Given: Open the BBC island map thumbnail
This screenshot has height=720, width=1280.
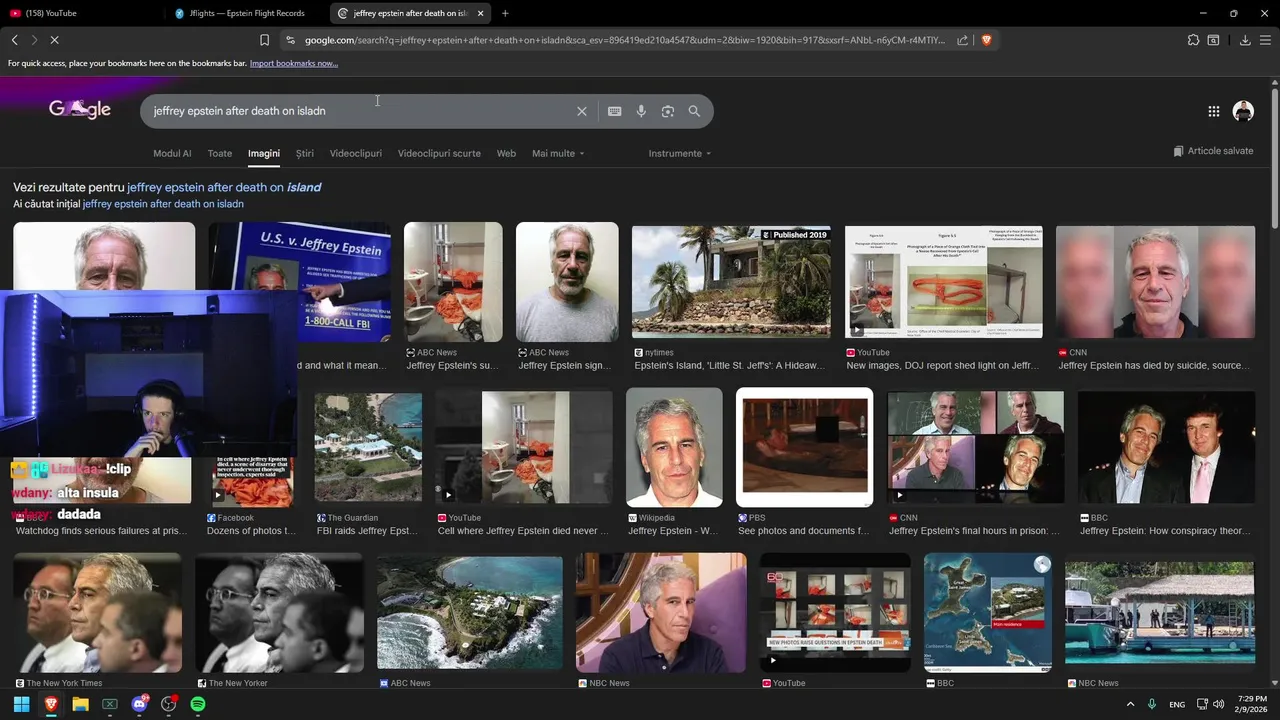Looking at the screenshot, I should [988, 611].
